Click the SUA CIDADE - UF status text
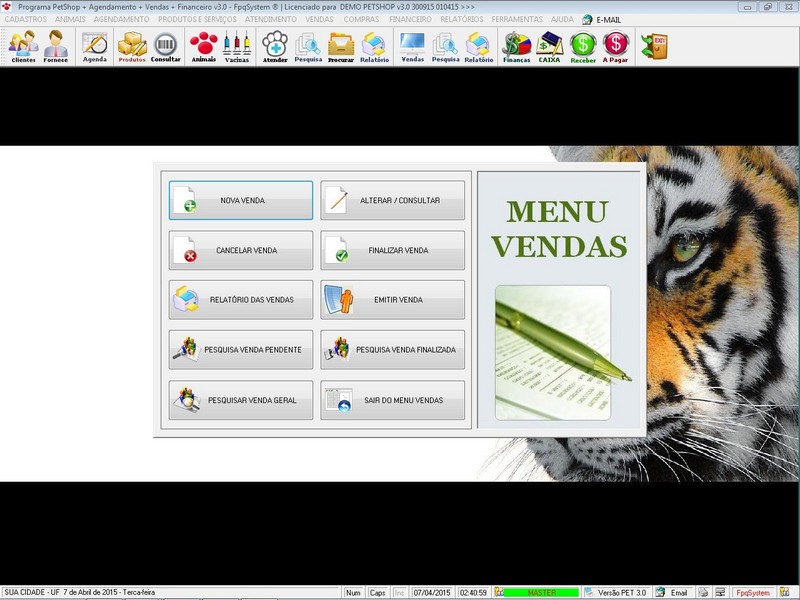The height and width of the screenshot is (600, 800). coord(80,592)
